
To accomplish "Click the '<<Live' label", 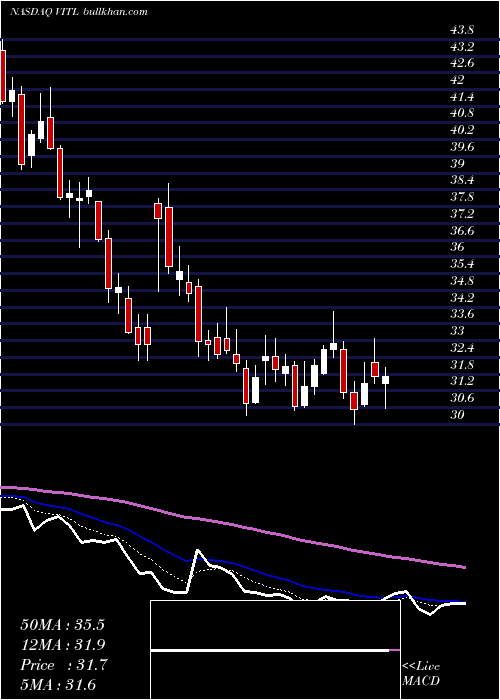I will coord(421,667).
